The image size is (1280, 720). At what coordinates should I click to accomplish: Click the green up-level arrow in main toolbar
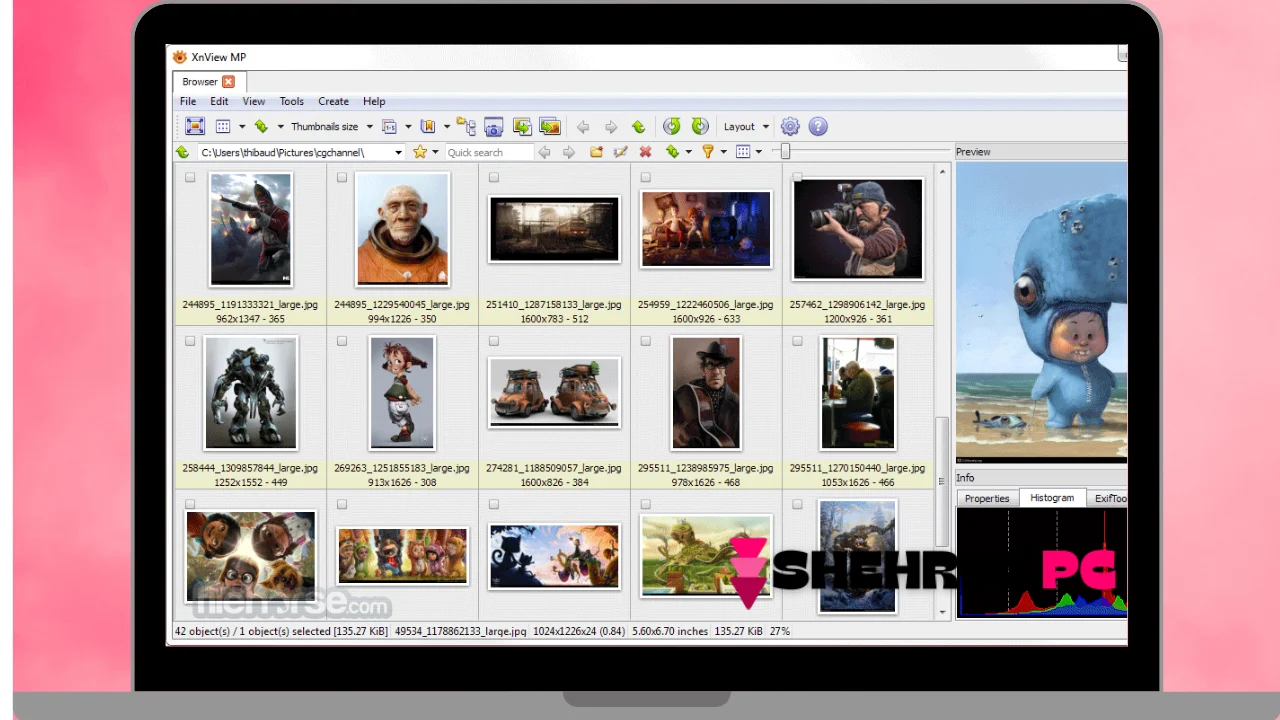tap(638, 127)
